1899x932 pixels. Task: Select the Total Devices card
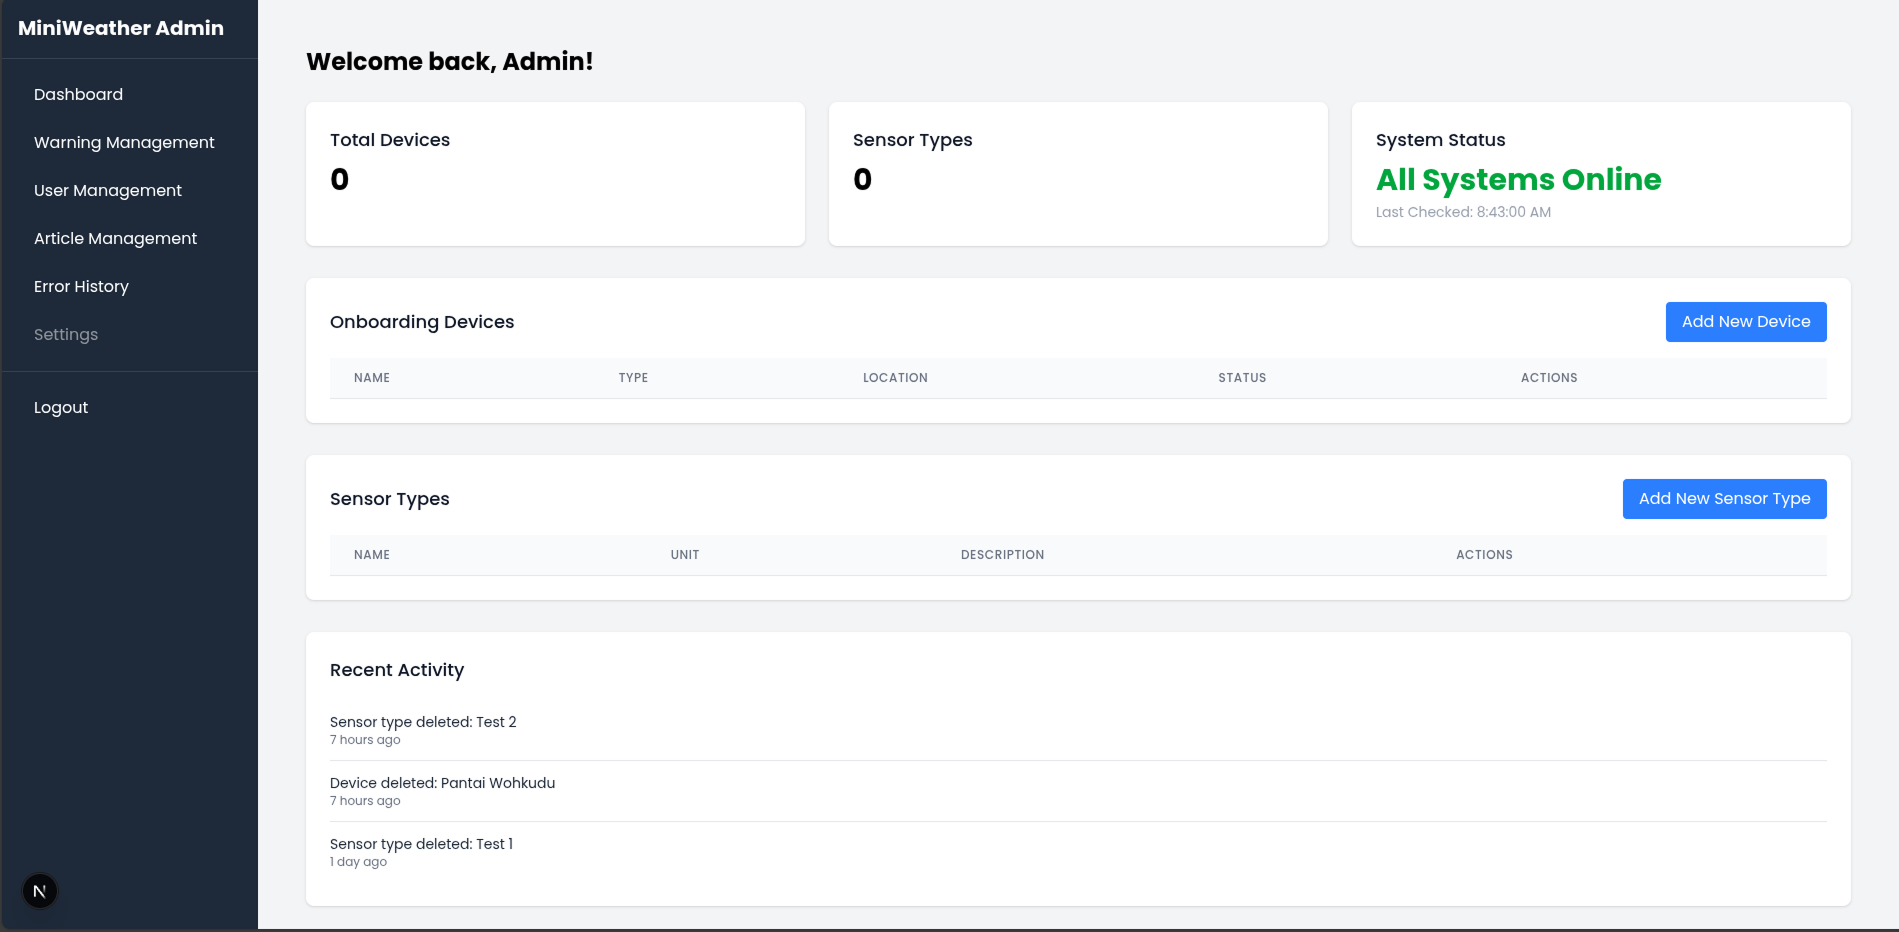click(x=555, y=174)
